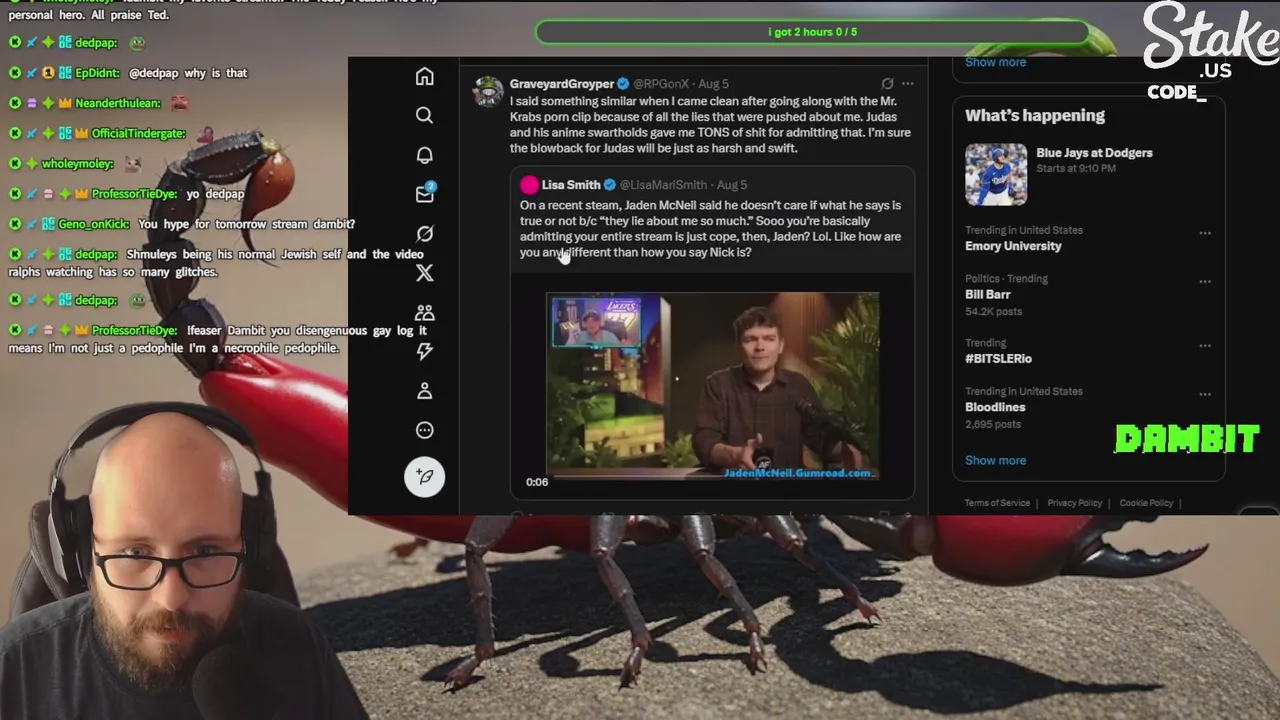The width and height of the screenshot is (1280, 720).
Task: Open the lightning bolt Verified Orgs icon
Action: pyautogui.click(x=425, y=351)
